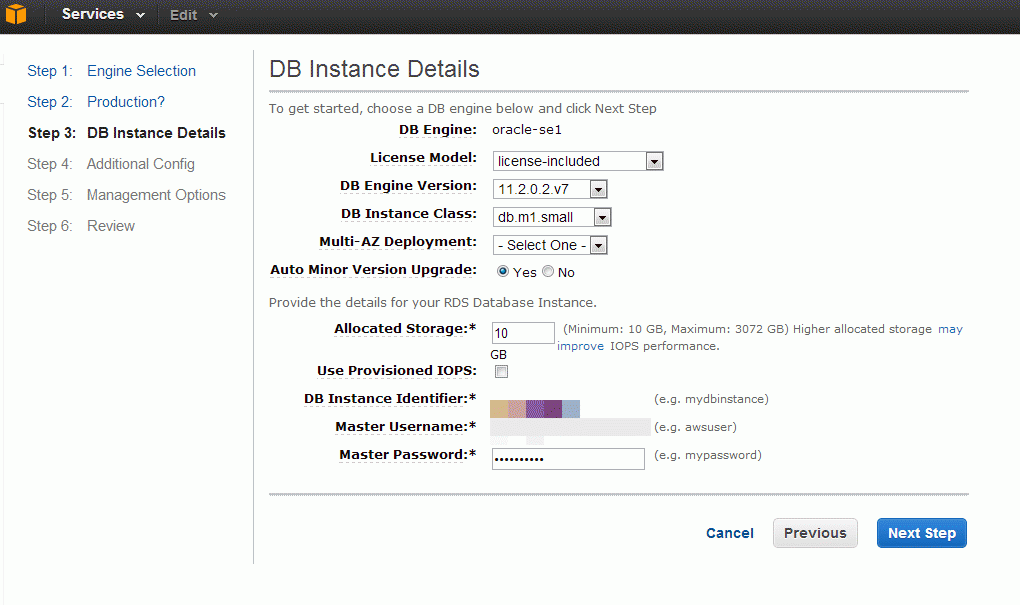
Task: Click the Next Step button
Action: coord(922,533)
